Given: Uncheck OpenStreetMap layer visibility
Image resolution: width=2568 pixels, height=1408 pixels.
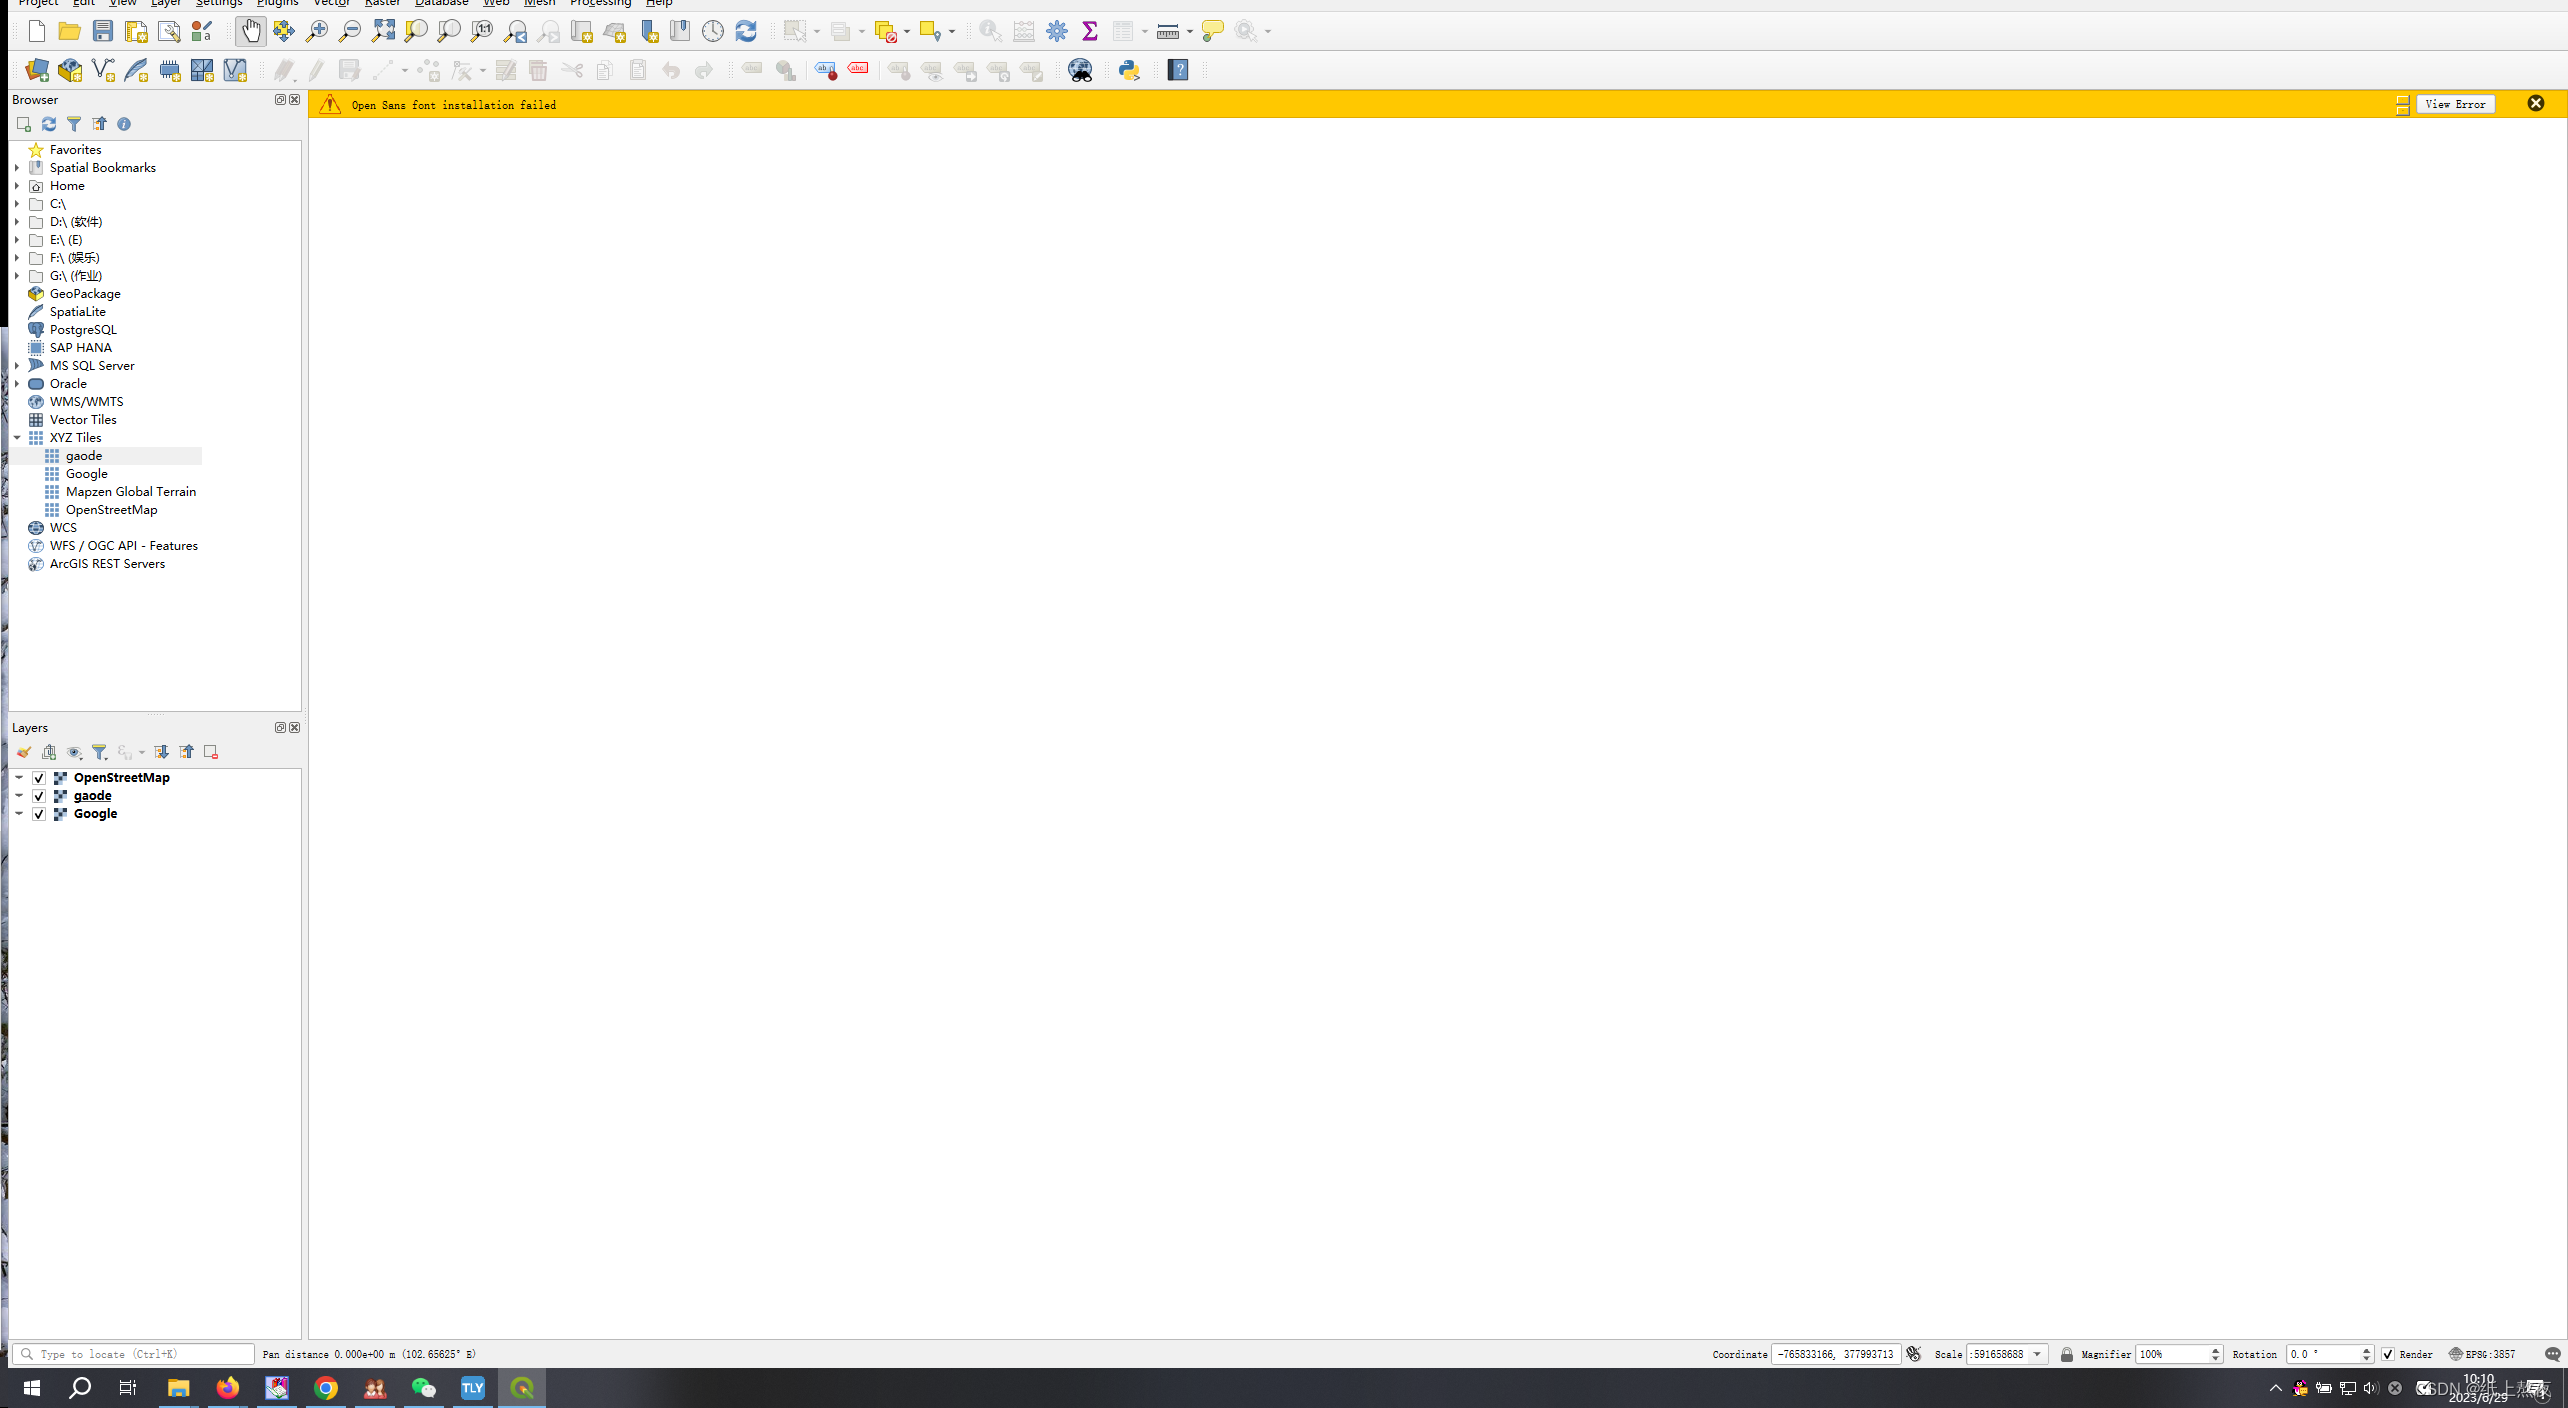Looking at the screenshot, I should click(39, 778).
